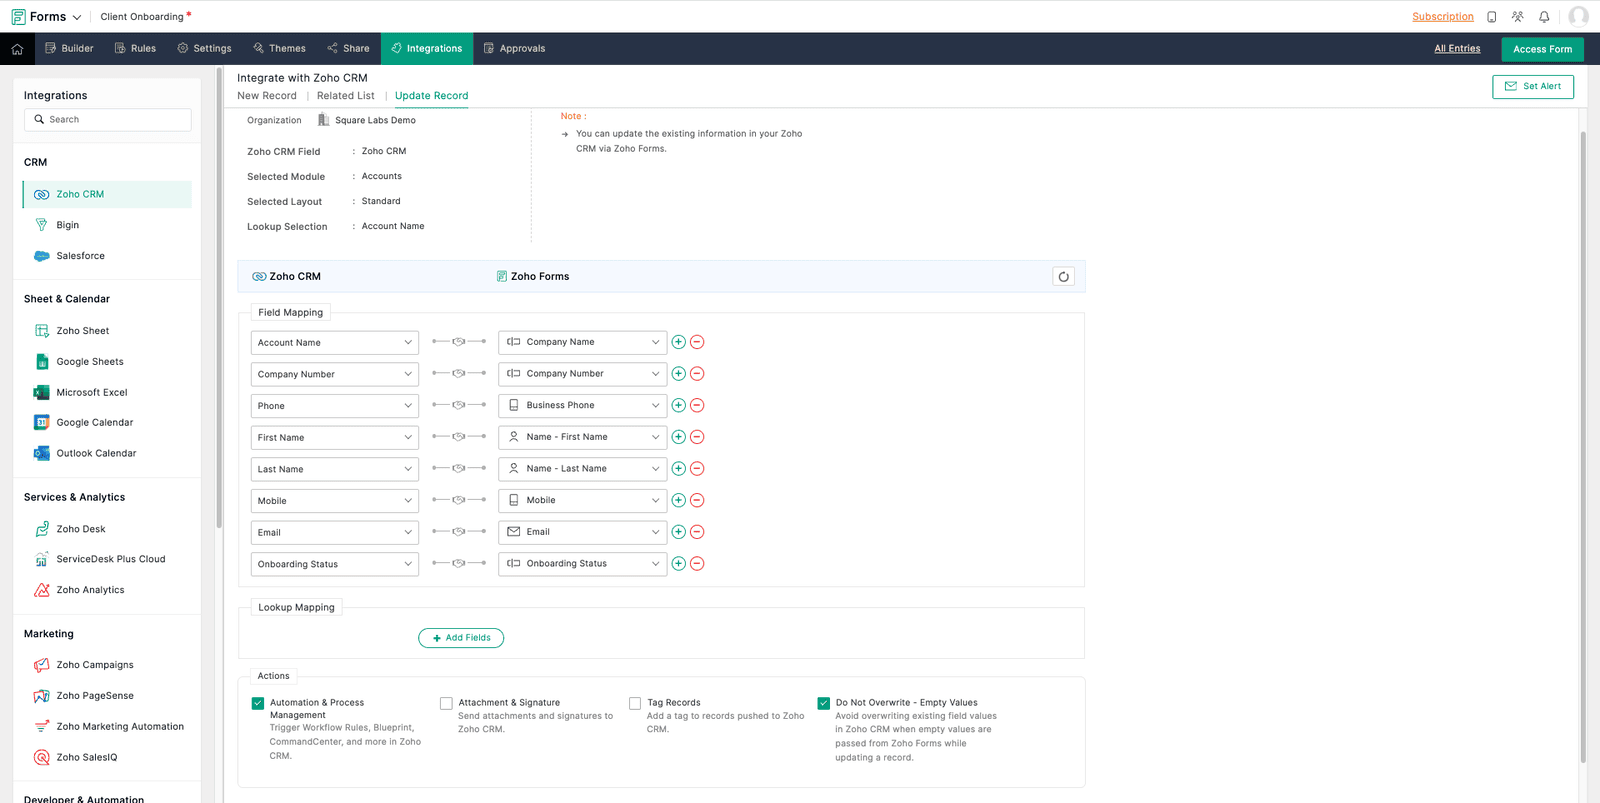Click the Access Form button
This screenshot has height=803, width=1600.
[1541, 49]
